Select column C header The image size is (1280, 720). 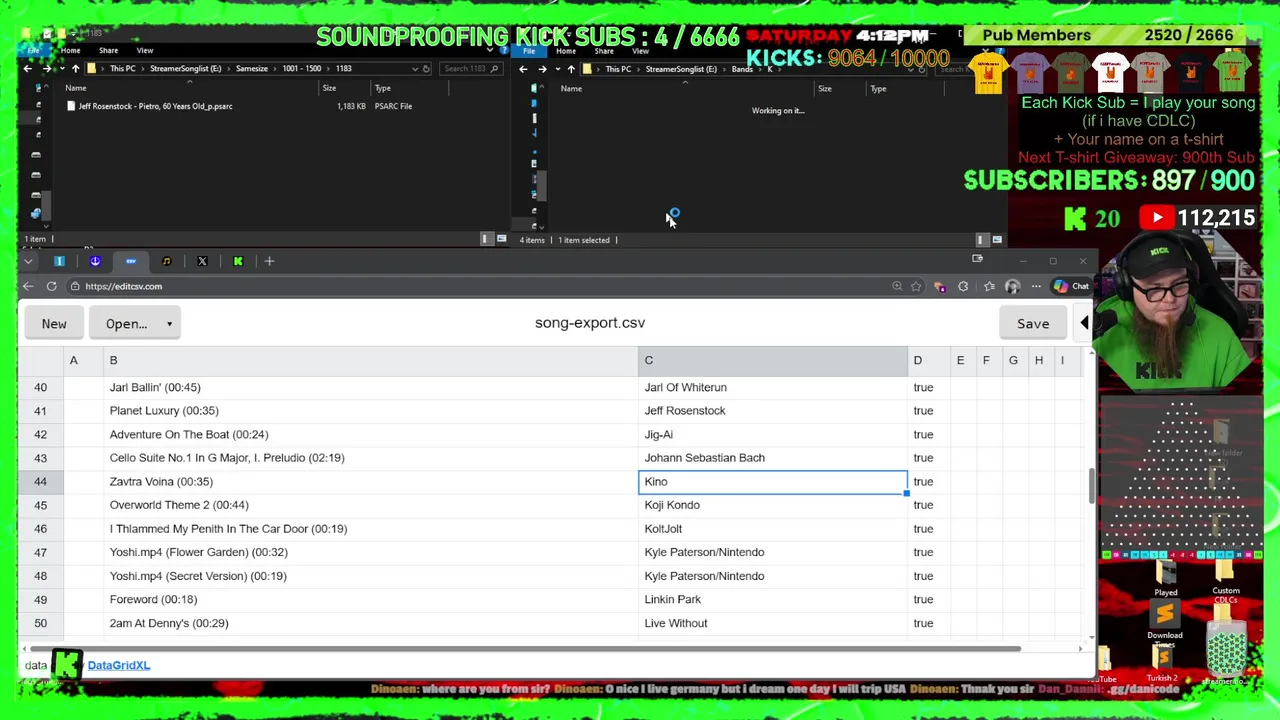tap(772, 360)
